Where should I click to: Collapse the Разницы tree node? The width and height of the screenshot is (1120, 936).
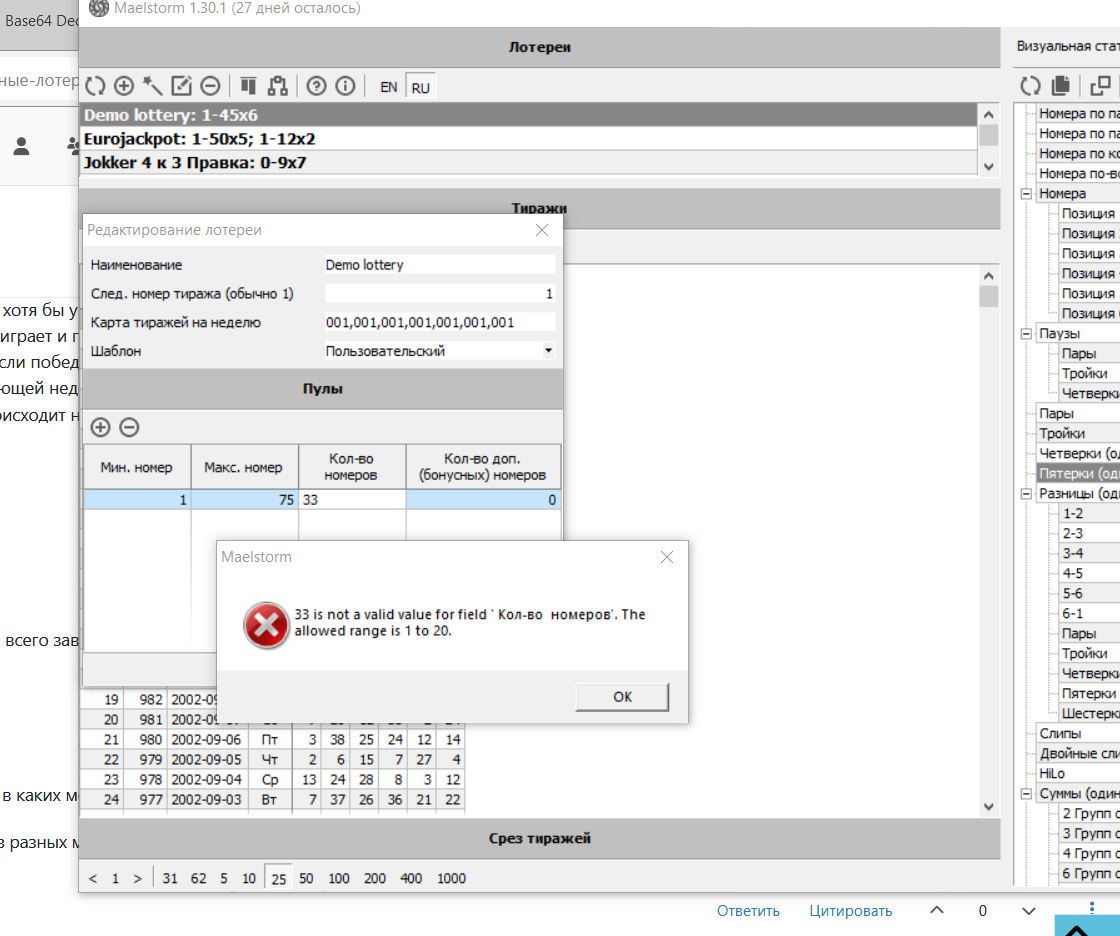click(1026, 494)
